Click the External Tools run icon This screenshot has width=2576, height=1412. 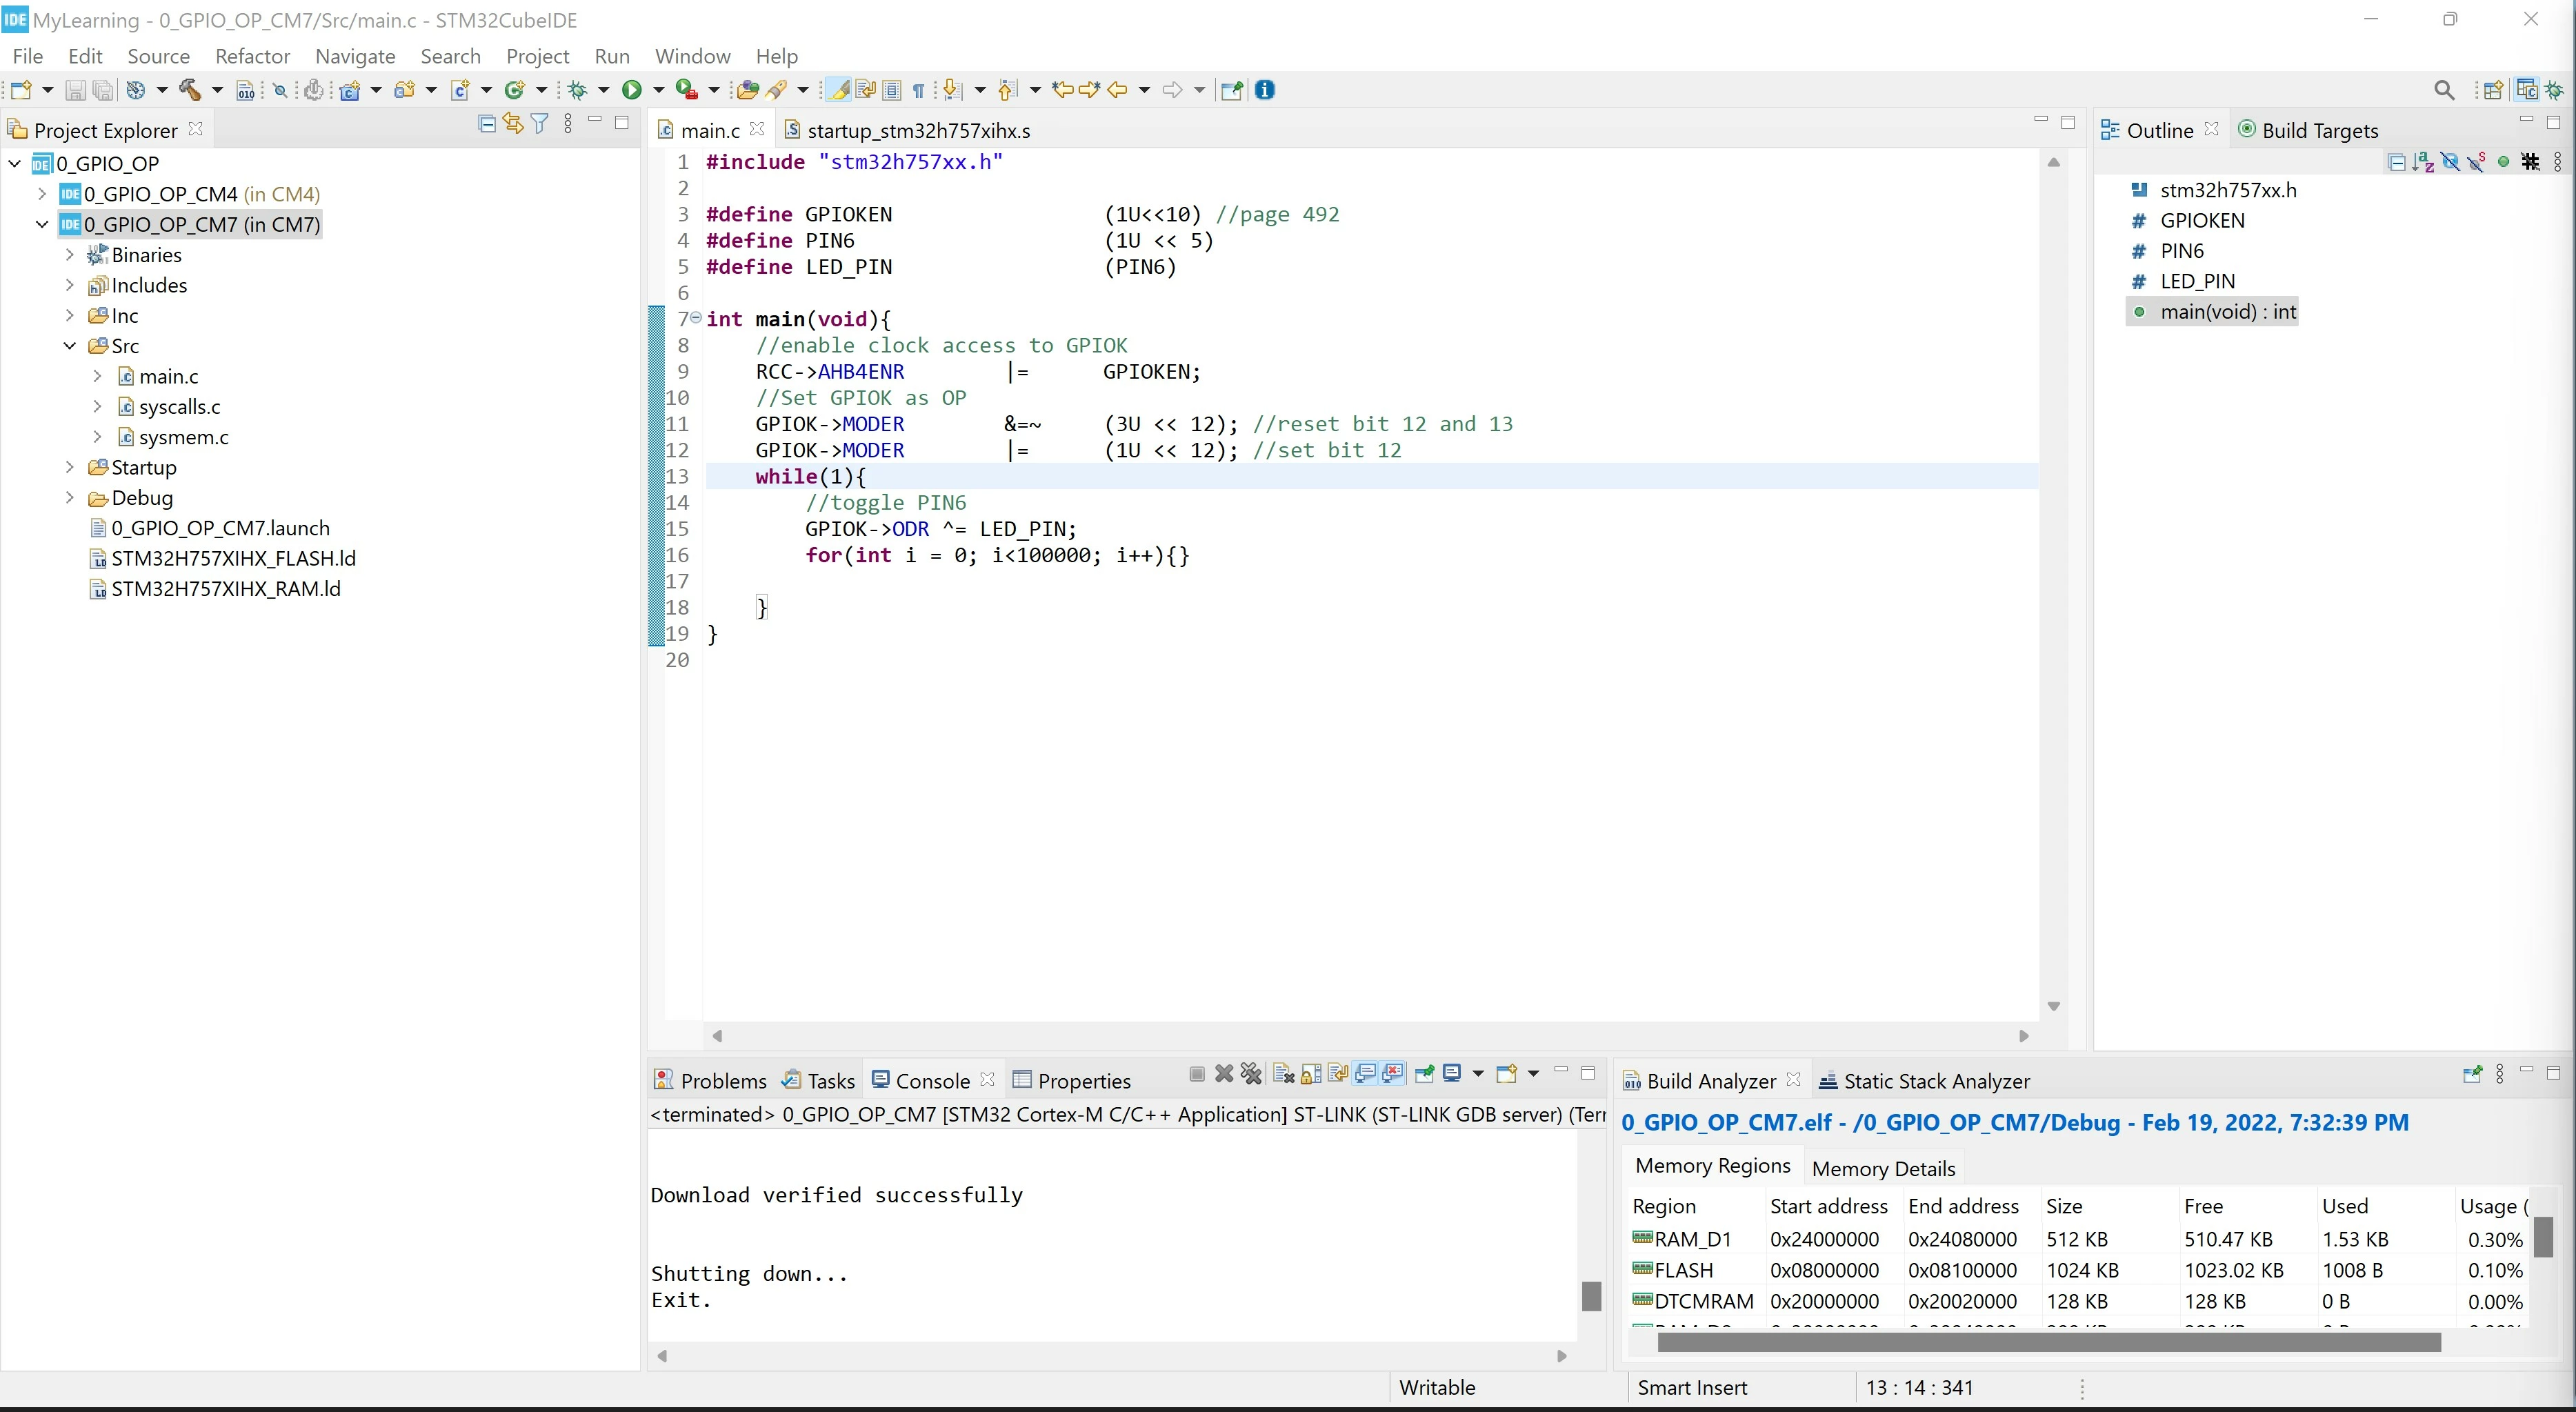point(686,90)
